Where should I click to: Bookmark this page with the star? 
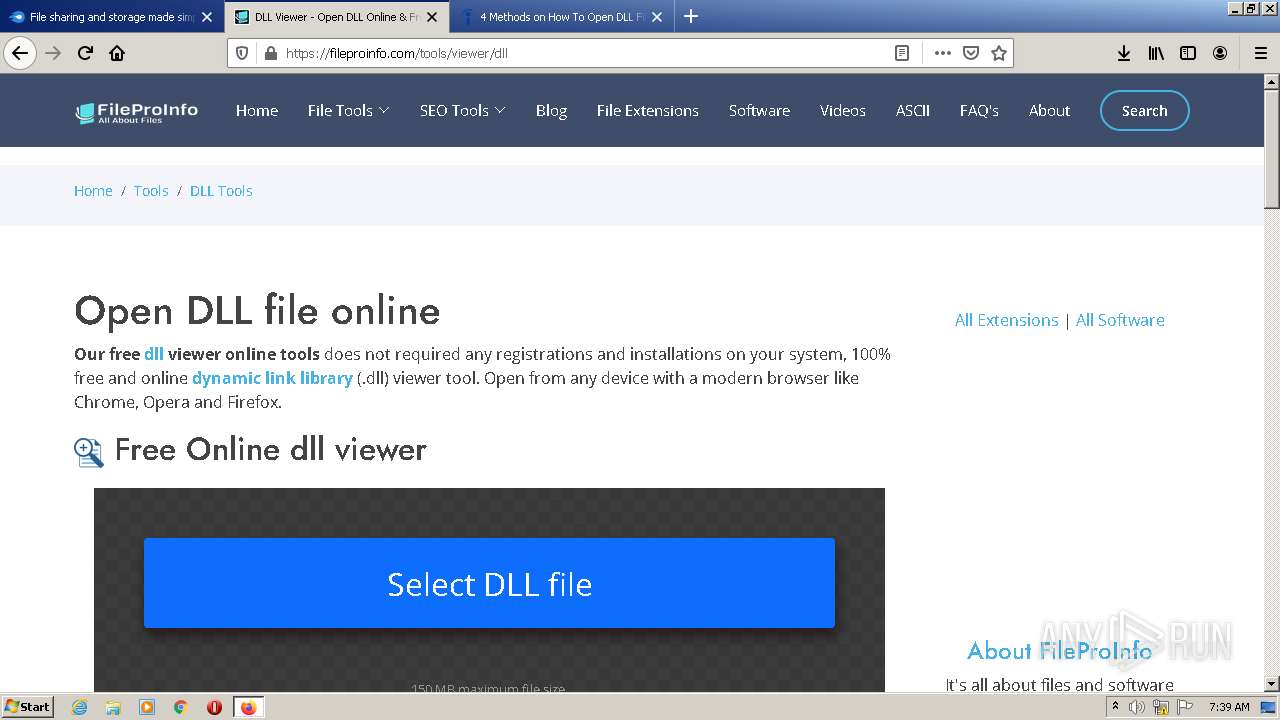pos(998,53)
